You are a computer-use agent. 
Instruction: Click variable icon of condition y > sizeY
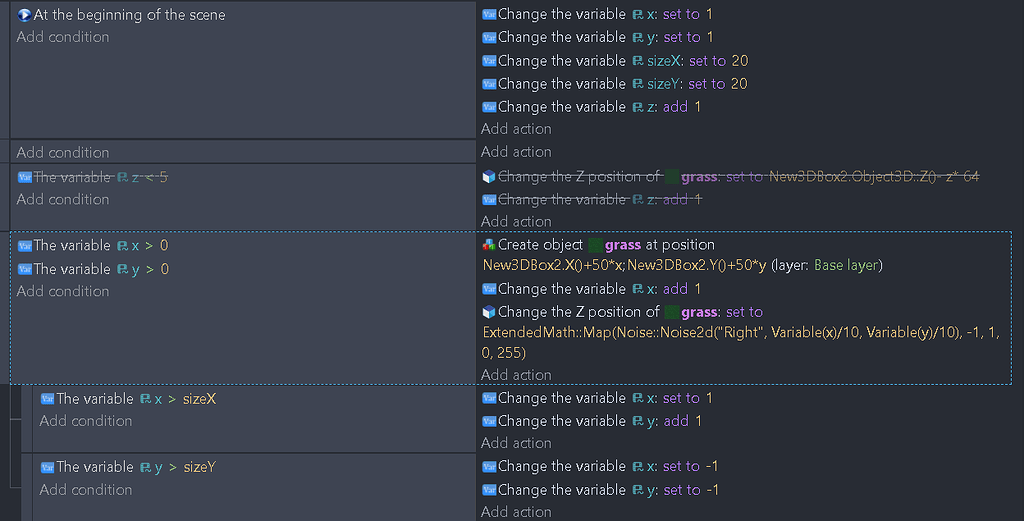tap(47, 467)
